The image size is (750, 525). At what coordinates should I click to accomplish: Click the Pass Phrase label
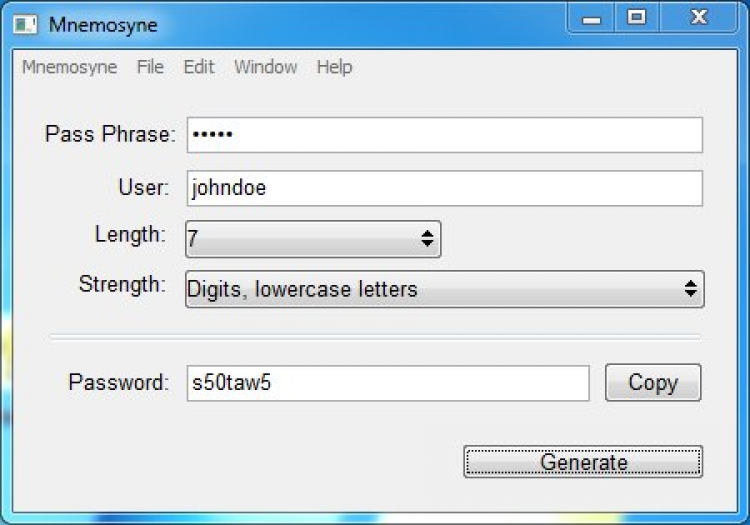pos(110,134)
